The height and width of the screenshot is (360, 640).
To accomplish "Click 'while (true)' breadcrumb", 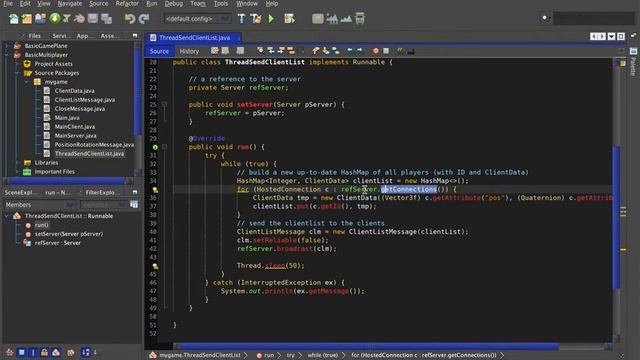I will point(322,355).
